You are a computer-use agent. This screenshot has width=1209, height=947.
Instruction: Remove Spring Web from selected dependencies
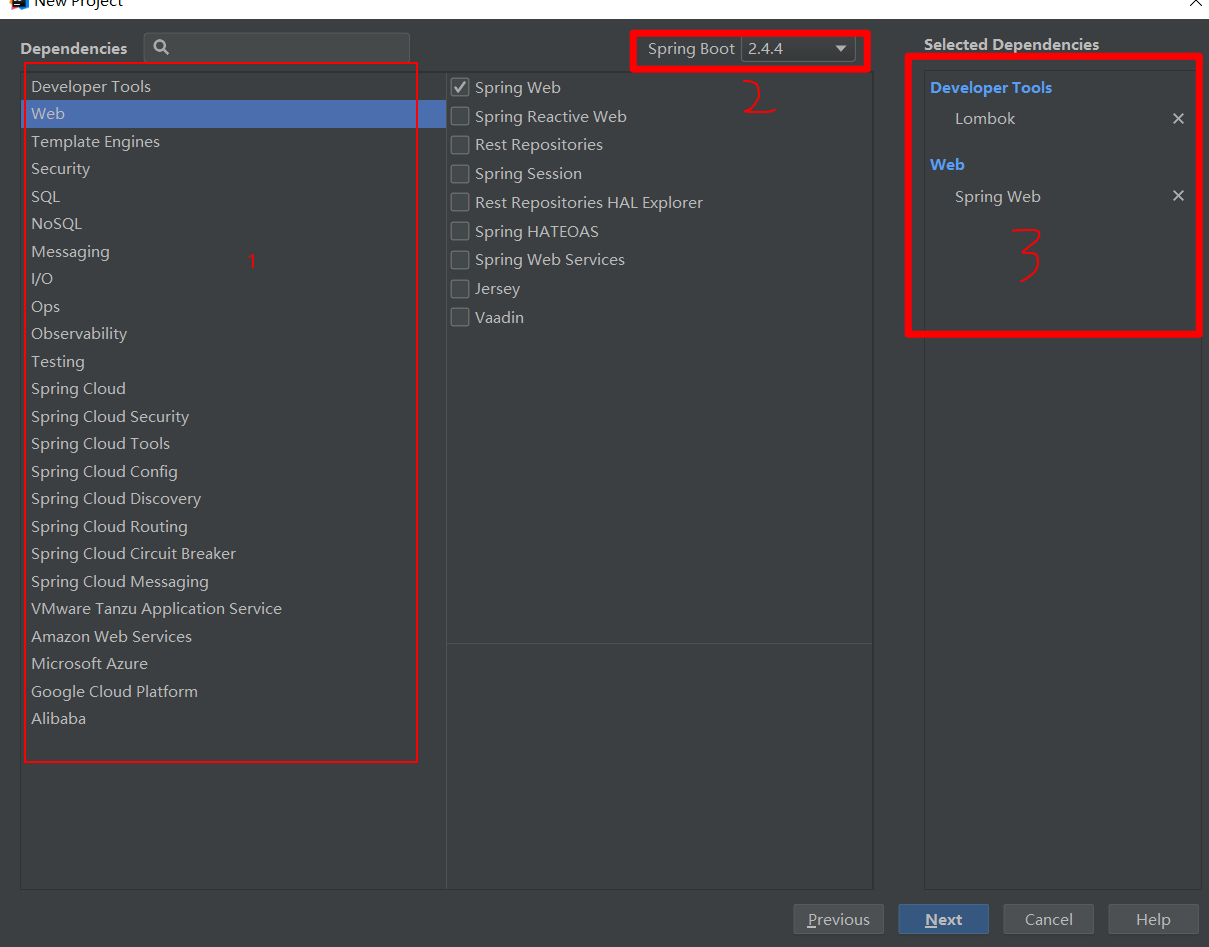click(1178, 196)
